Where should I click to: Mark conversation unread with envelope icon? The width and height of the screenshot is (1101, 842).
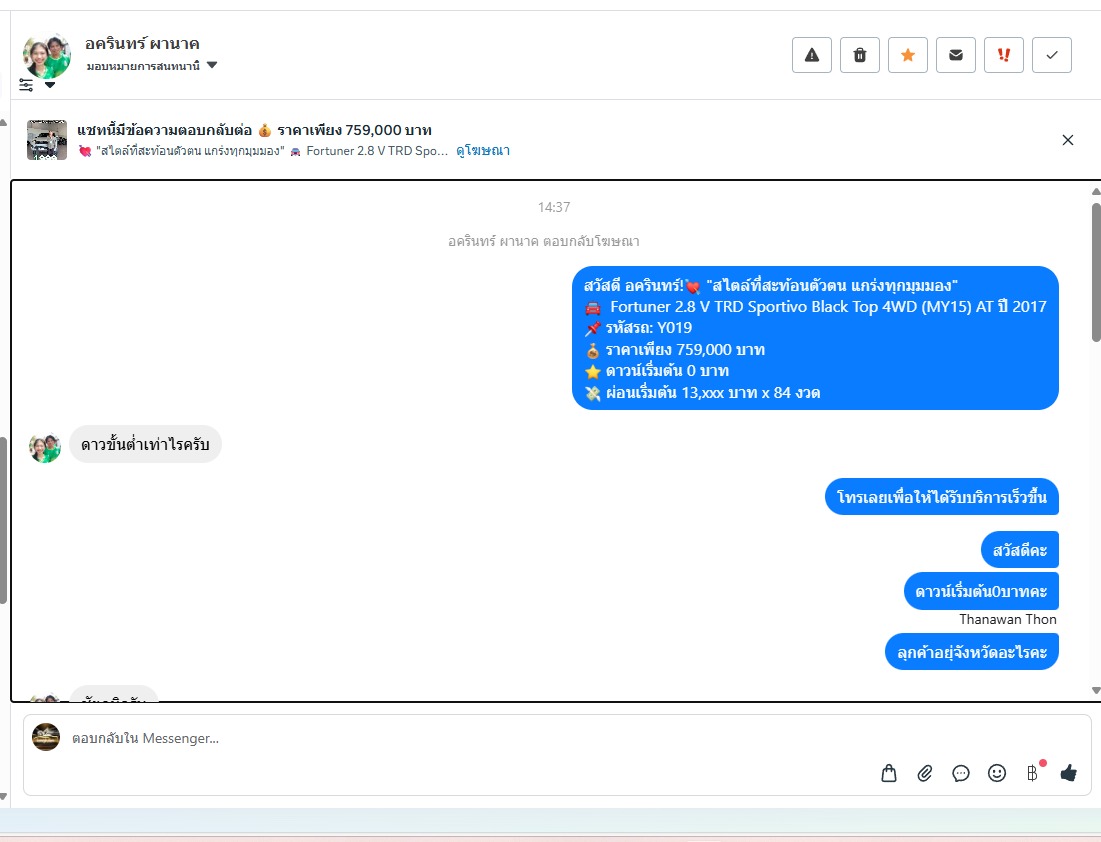point(956,55)
